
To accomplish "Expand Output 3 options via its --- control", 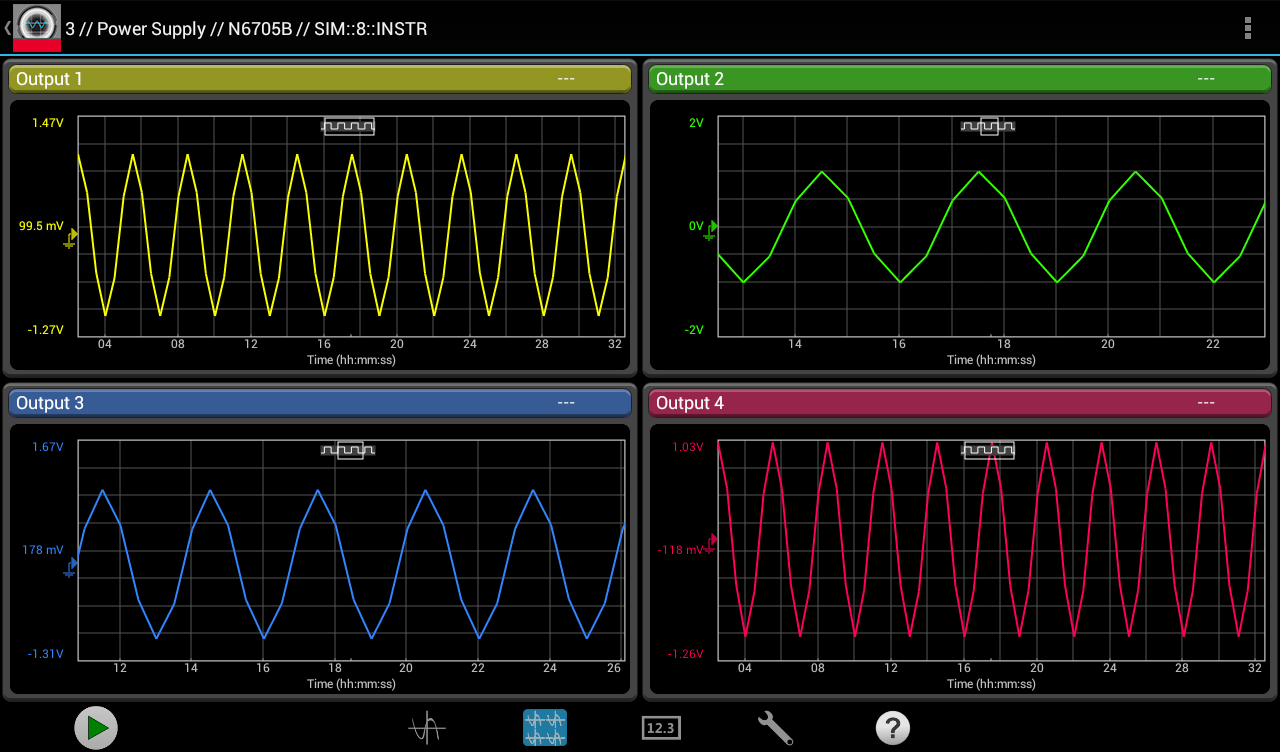I will (567, 402).
